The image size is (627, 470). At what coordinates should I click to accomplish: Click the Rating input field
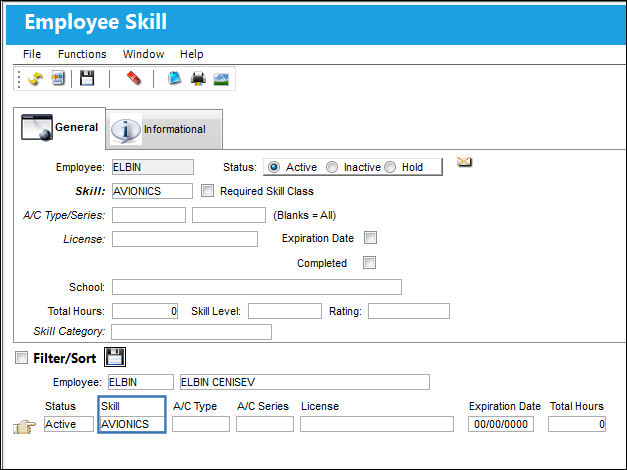[x=409, y=311]
